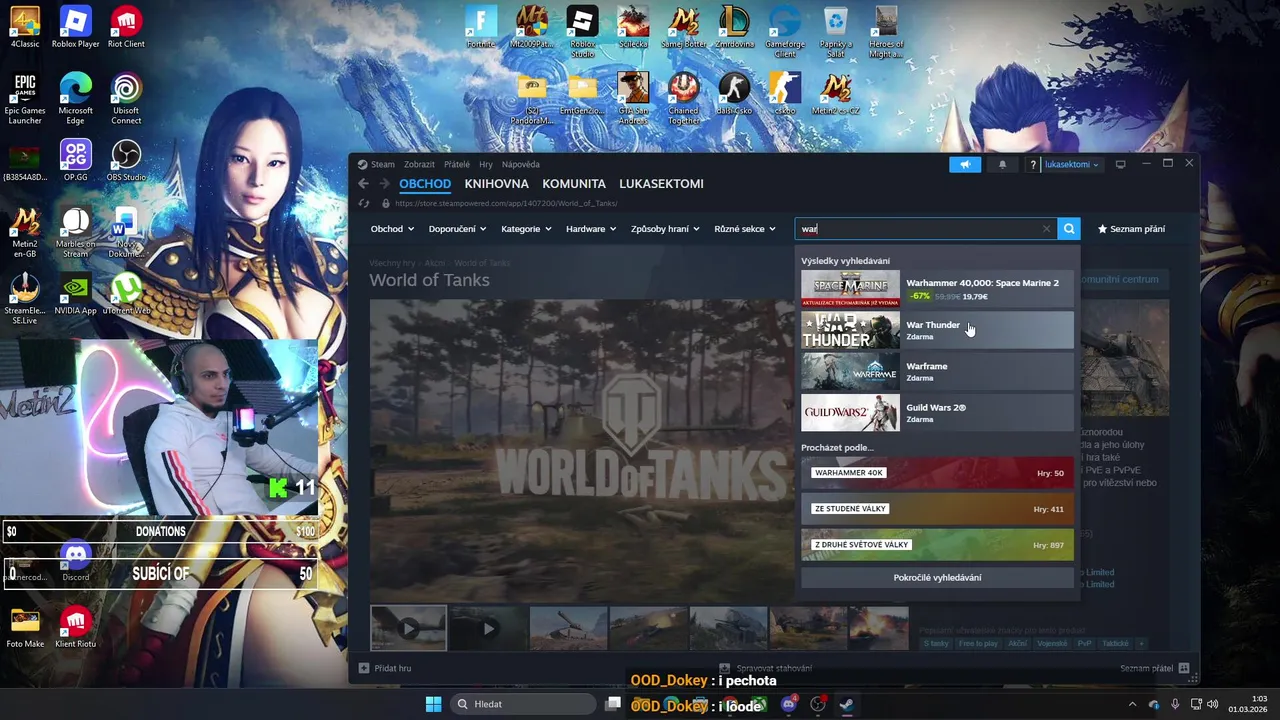This screenshot has height=720, width=1280.
Task: Open the volume icon in the system tray
Action: pos(1212,704)
